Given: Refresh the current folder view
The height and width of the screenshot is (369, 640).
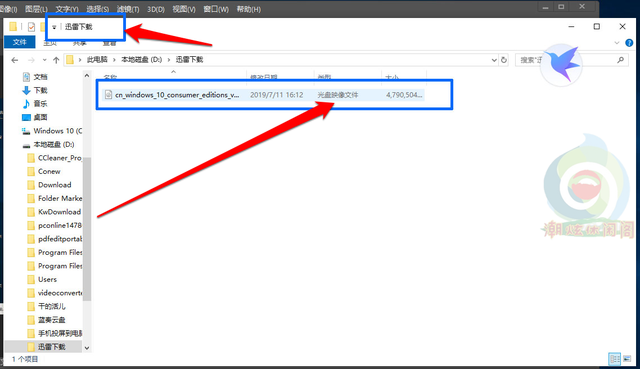Looking at the screenshot, I should pyautogui.click(x=504, y=60).
